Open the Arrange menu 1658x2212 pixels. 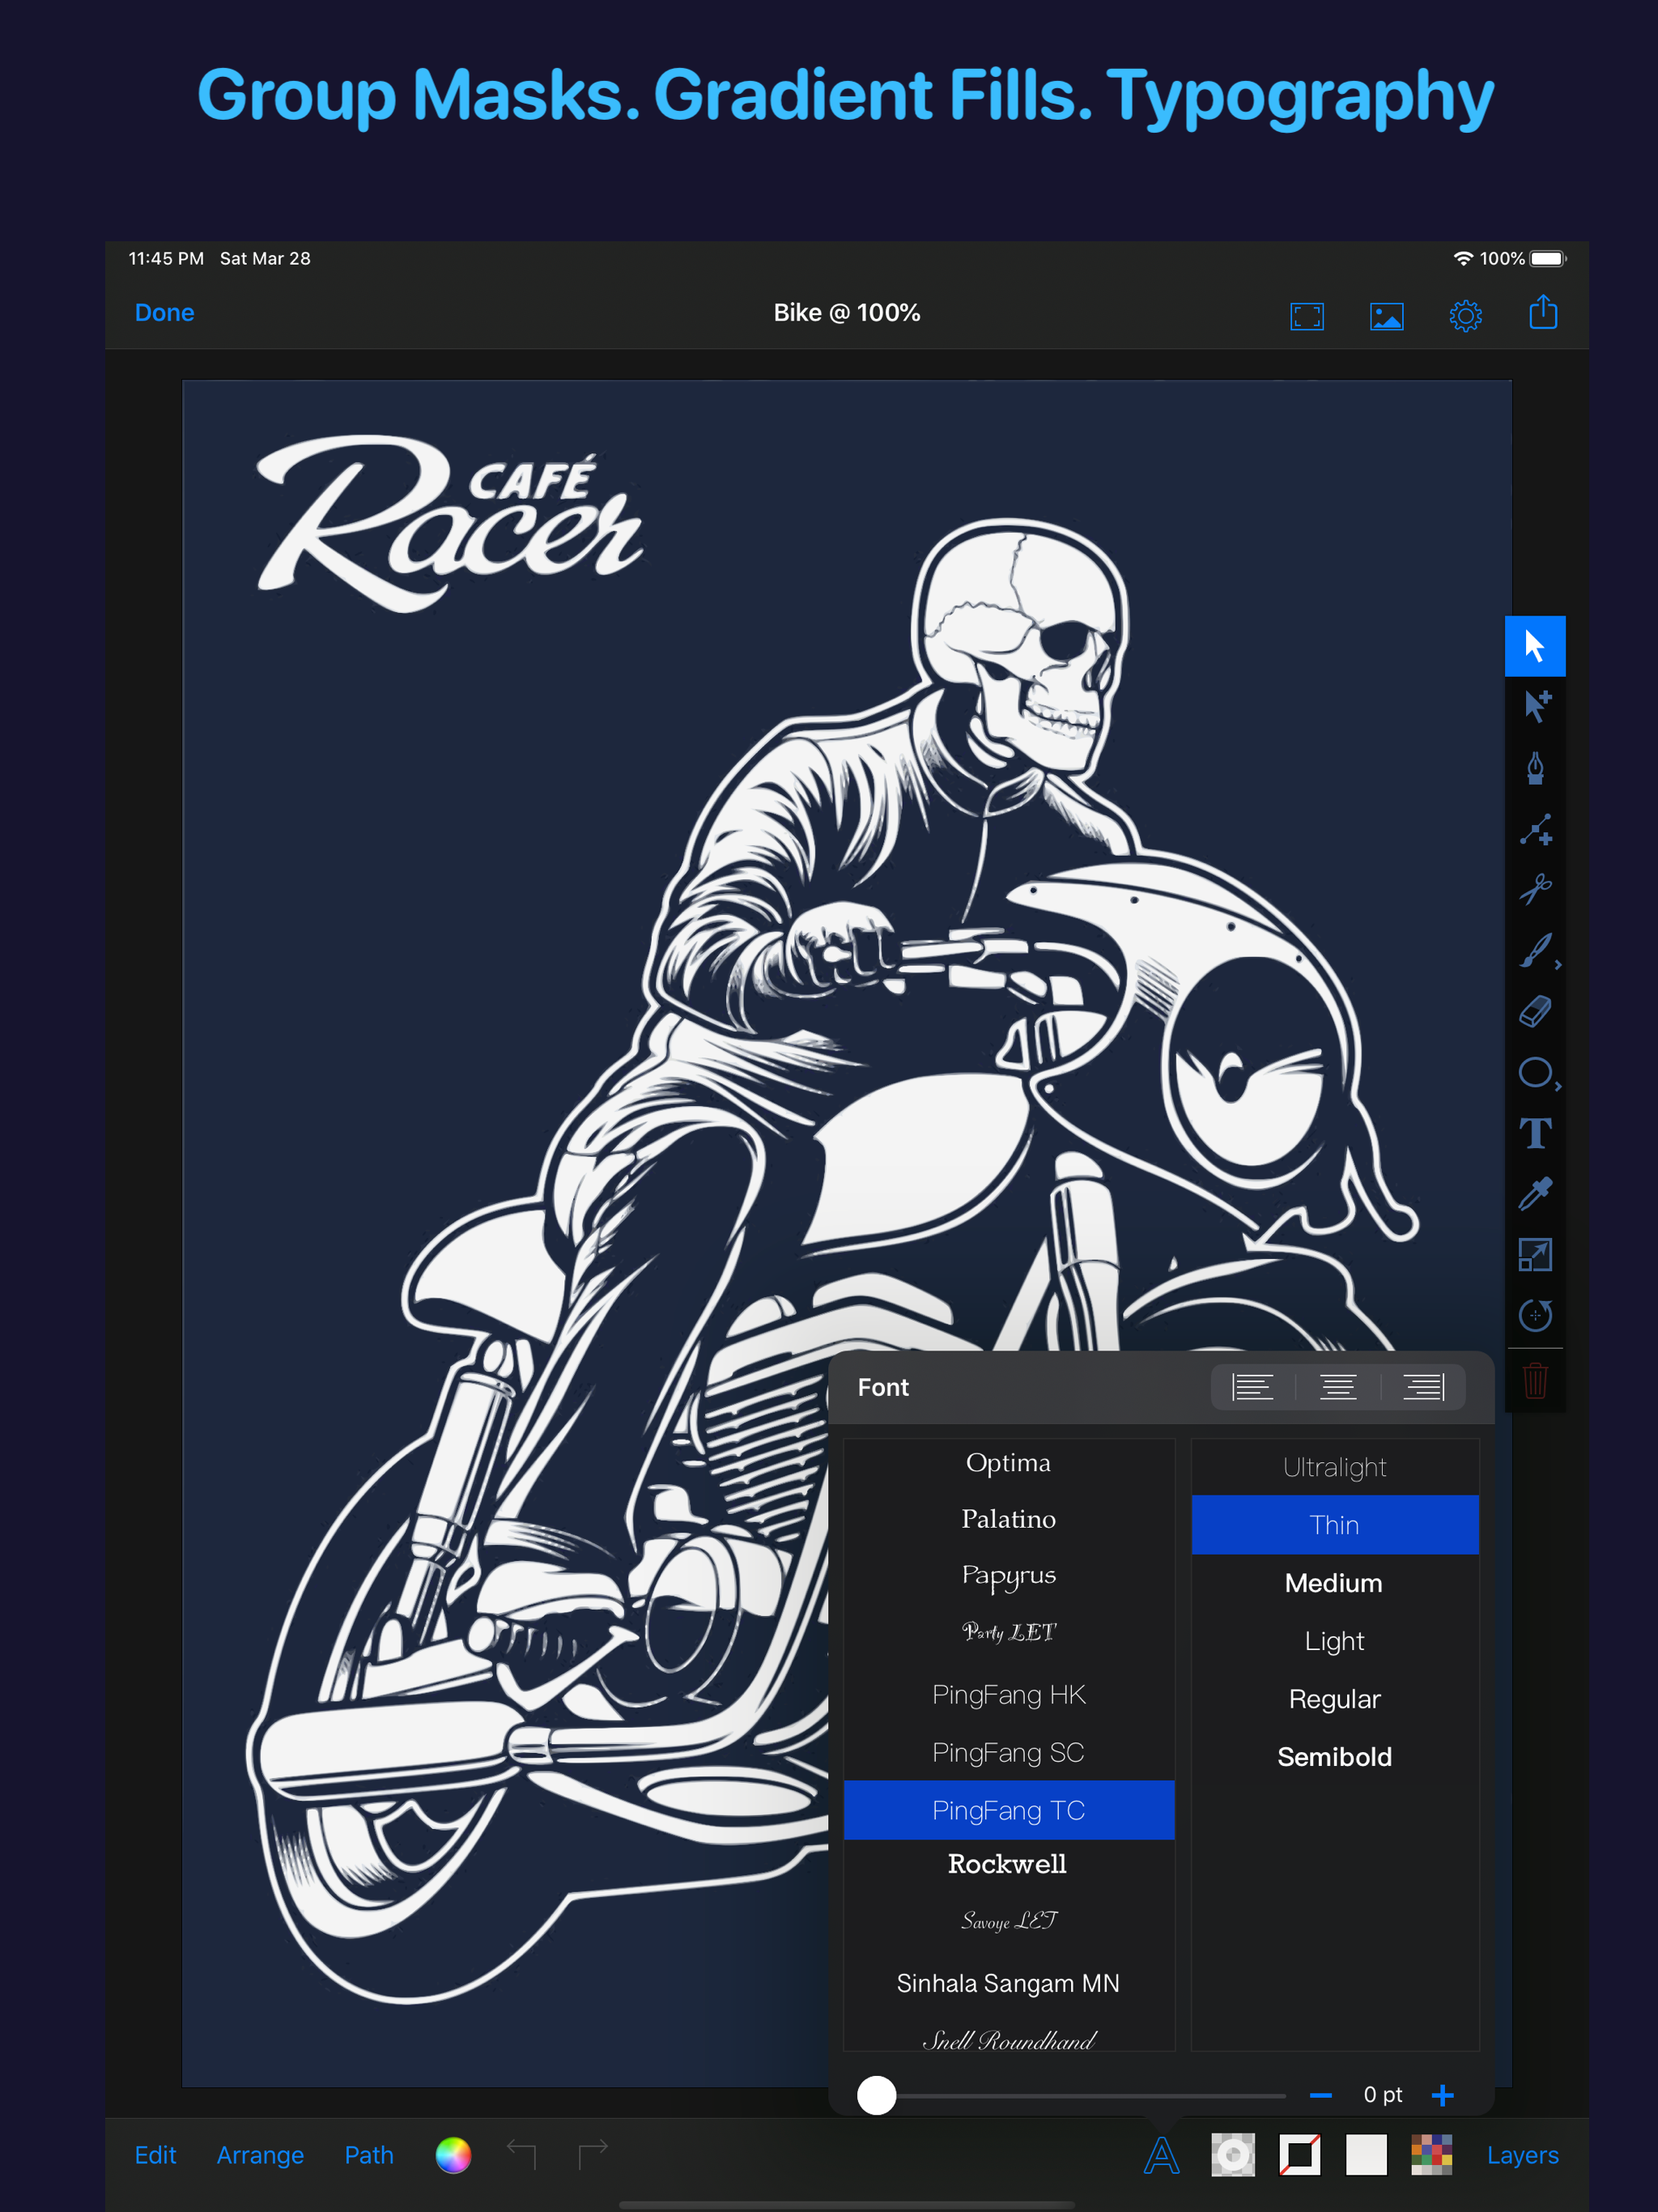point(260,2155)
